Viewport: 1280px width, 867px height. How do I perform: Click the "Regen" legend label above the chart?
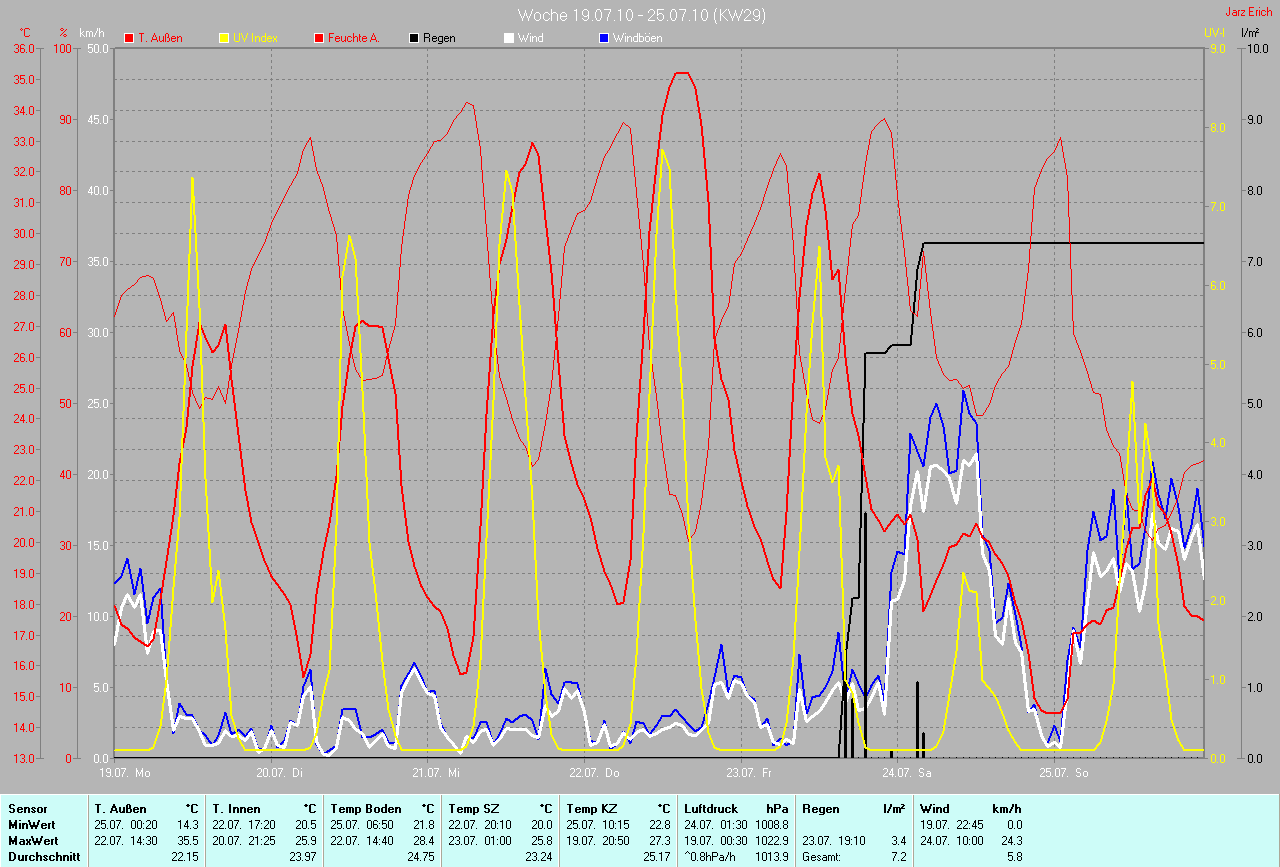(439, 38)
